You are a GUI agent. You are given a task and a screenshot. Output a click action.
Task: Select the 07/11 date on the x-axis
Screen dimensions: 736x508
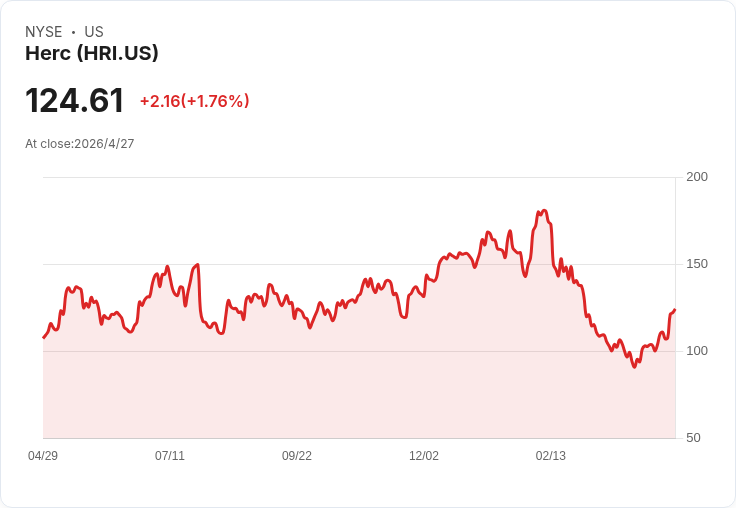pyautogui.click(x=170, y=456)
